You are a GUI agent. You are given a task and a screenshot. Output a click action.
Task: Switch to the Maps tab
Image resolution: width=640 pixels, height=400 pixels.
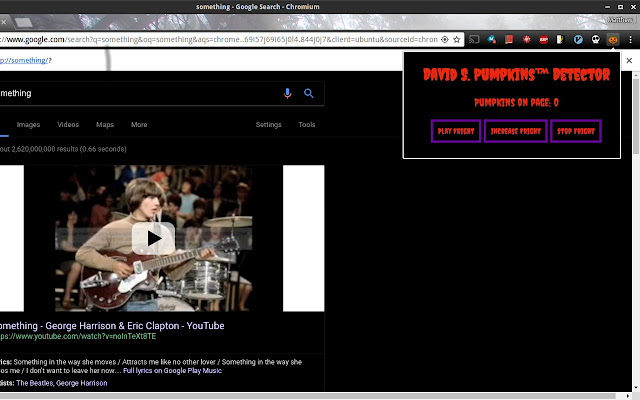click(x=105, y=124)
